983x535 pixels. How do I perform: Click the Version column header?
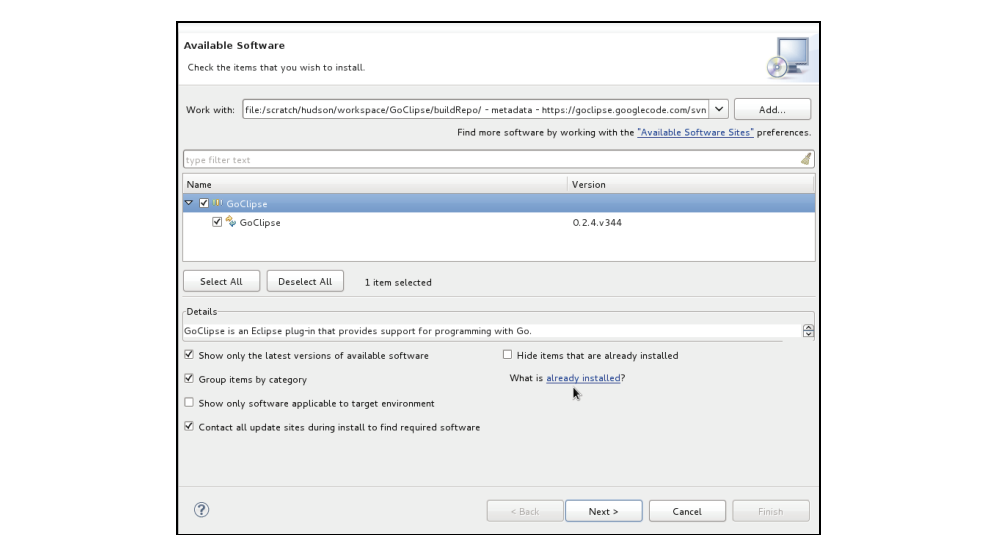(x=691, y=184)
